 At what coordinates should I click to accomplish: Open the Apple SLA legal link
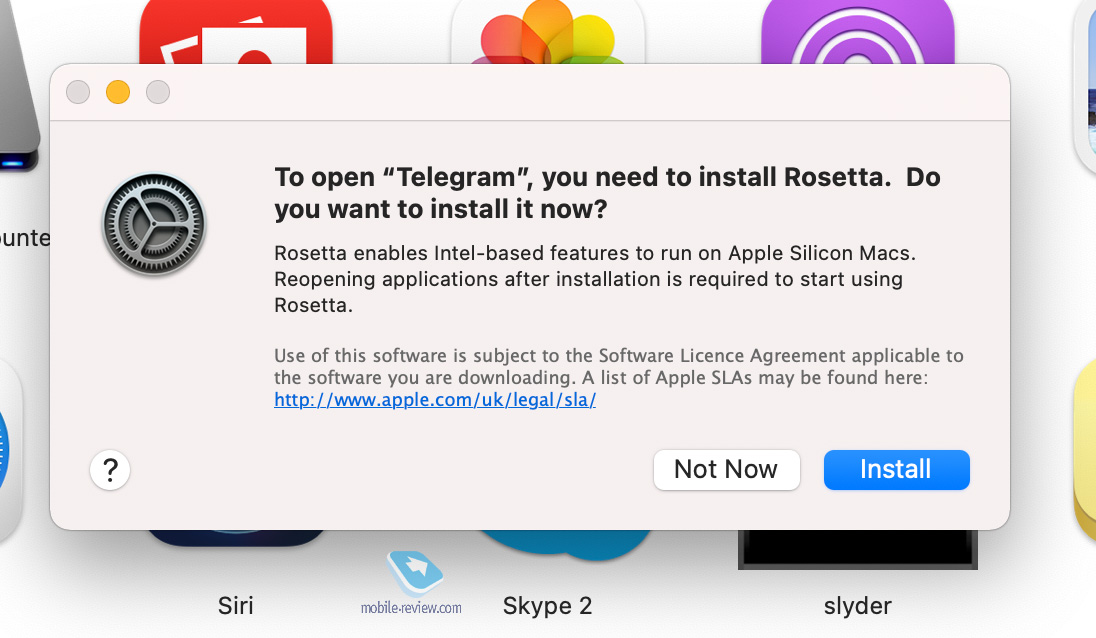coord(435,400)
